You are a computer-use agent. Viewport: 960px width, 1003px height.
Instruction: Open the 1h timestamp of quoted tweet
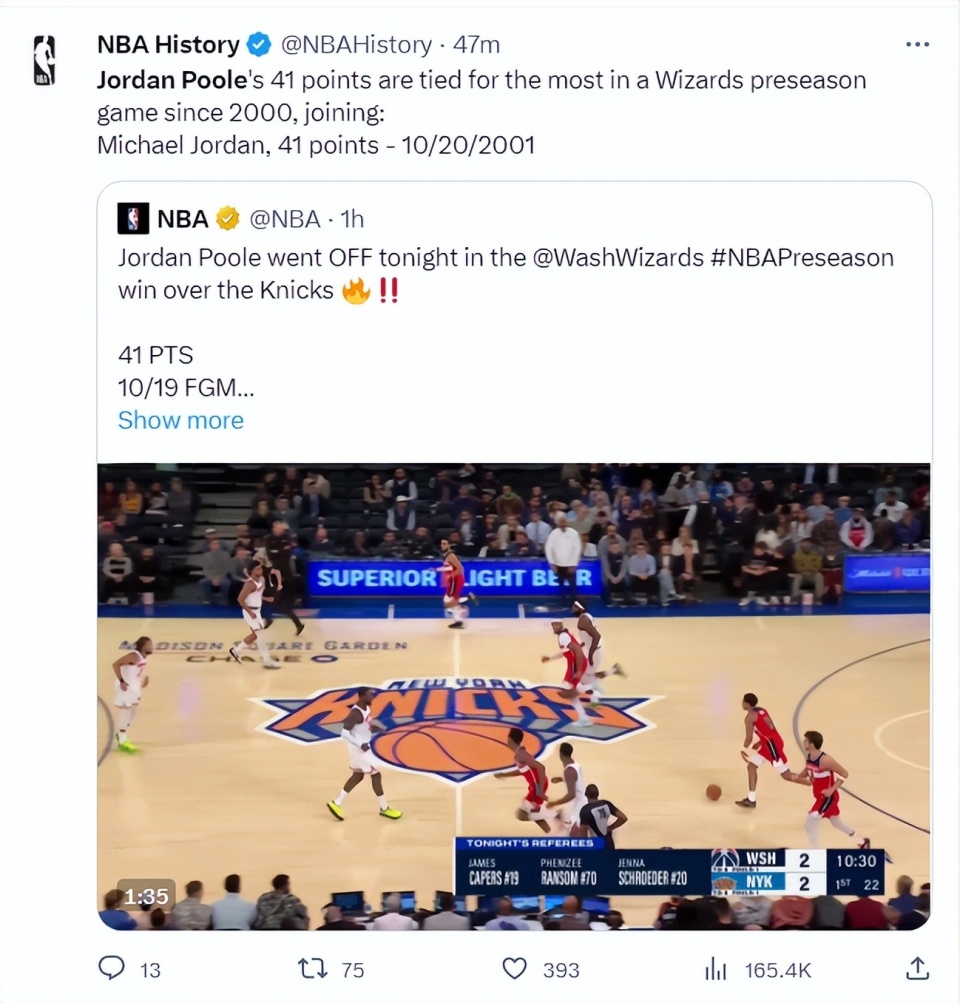[352, 219]
